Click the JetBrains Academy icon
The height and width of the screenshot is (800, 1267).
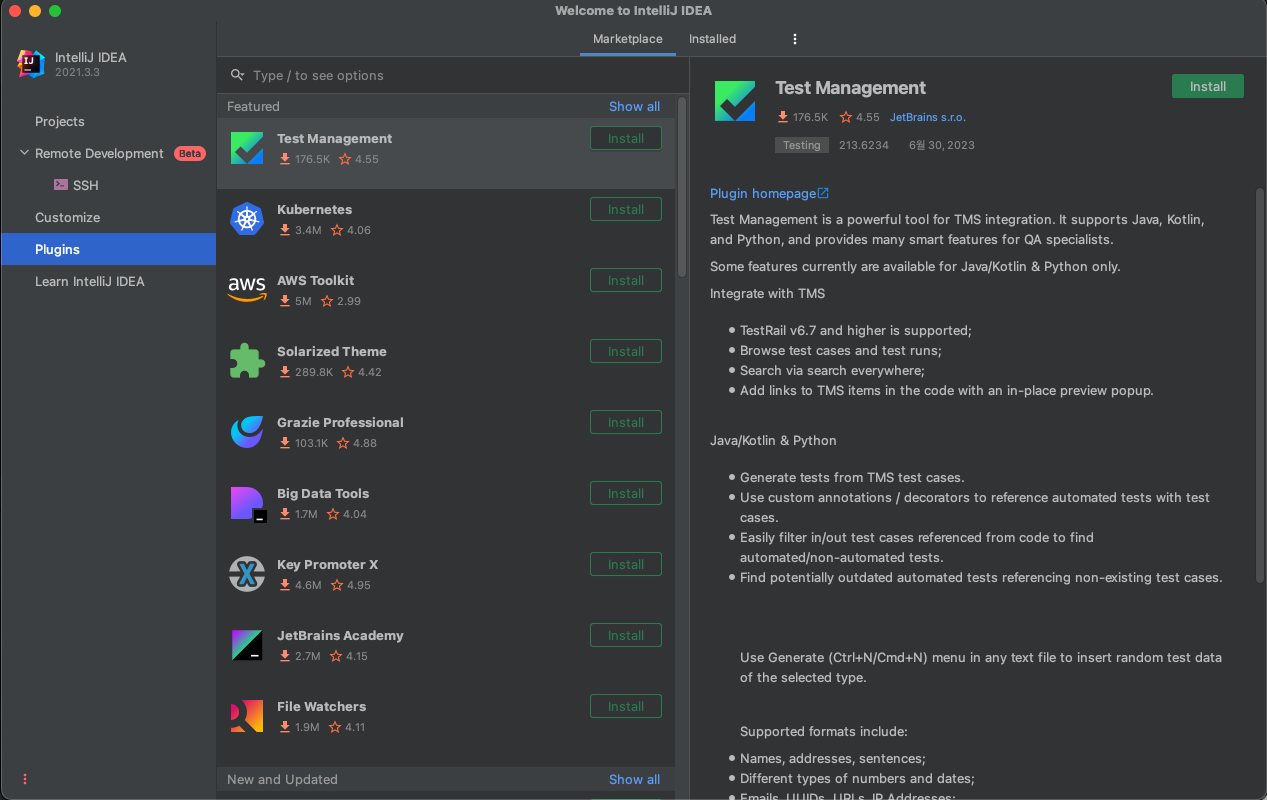pyautogui.click(x=247, y=645)
